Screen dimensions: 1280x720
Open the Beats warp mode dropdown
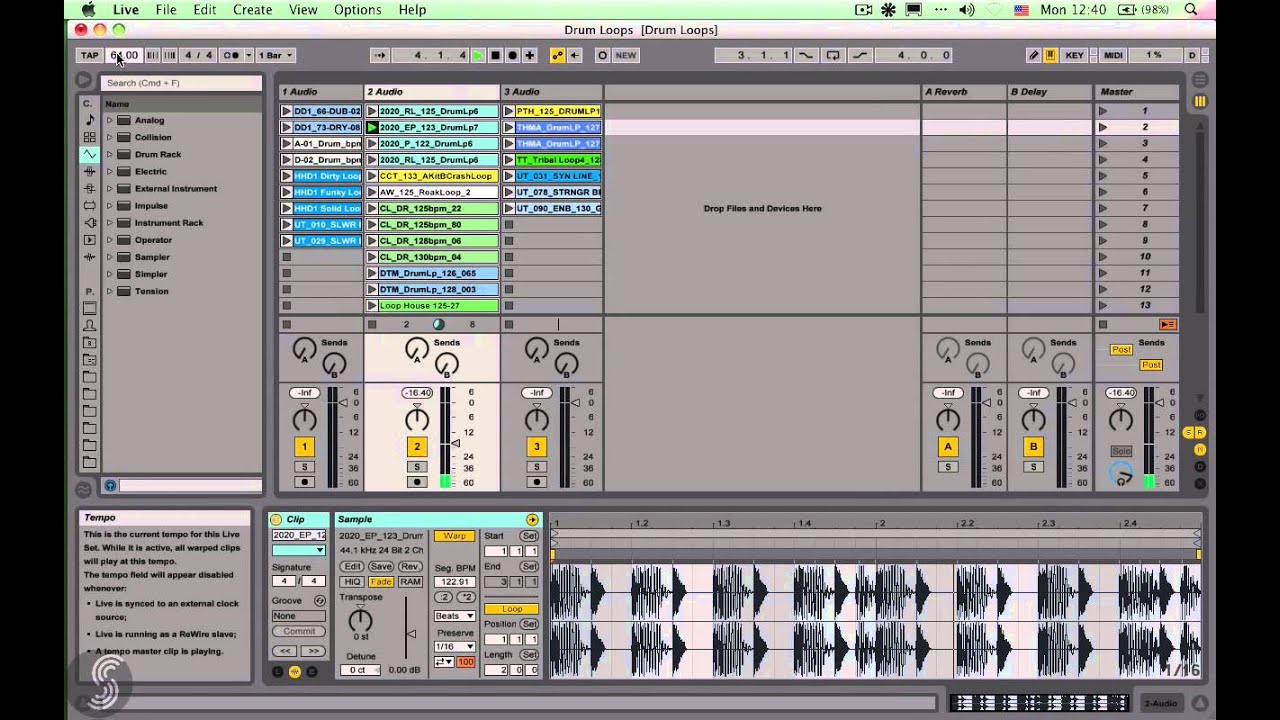click(x=455, y=616)
